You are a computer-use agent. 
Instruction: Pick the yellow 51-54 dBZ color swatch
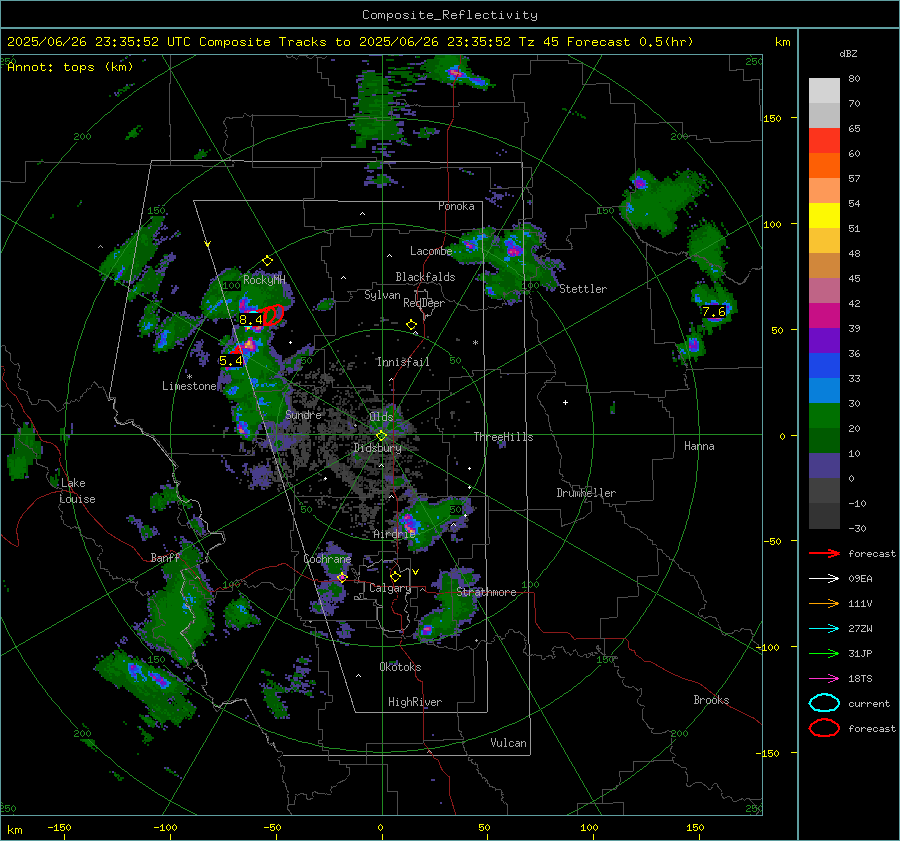click(824, 216)
